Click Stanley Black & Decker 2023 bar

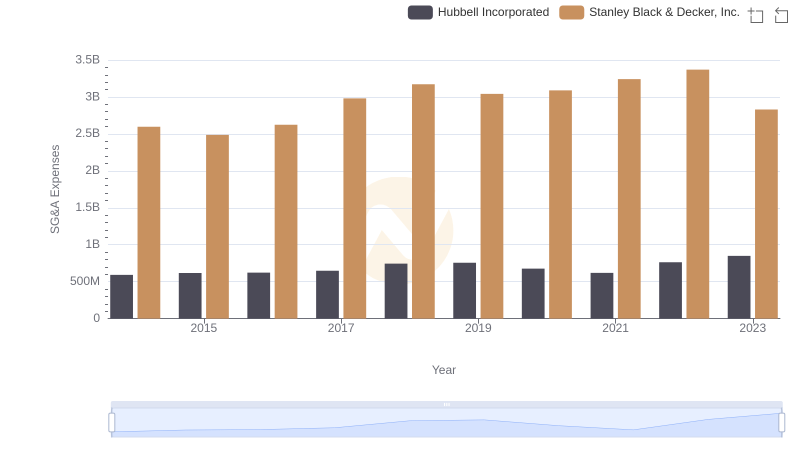coord(766,214)
